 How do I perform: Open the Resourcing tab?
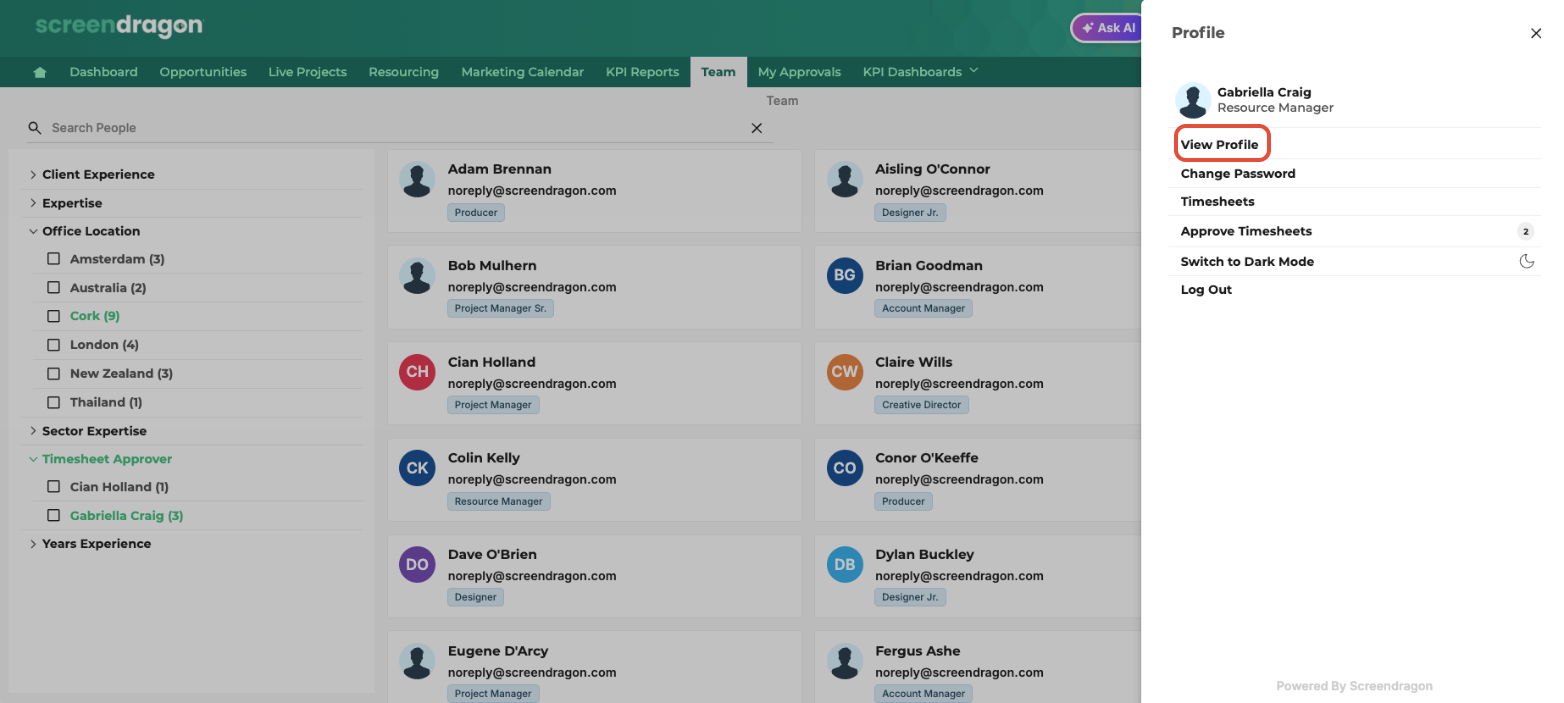coord(403,72)
